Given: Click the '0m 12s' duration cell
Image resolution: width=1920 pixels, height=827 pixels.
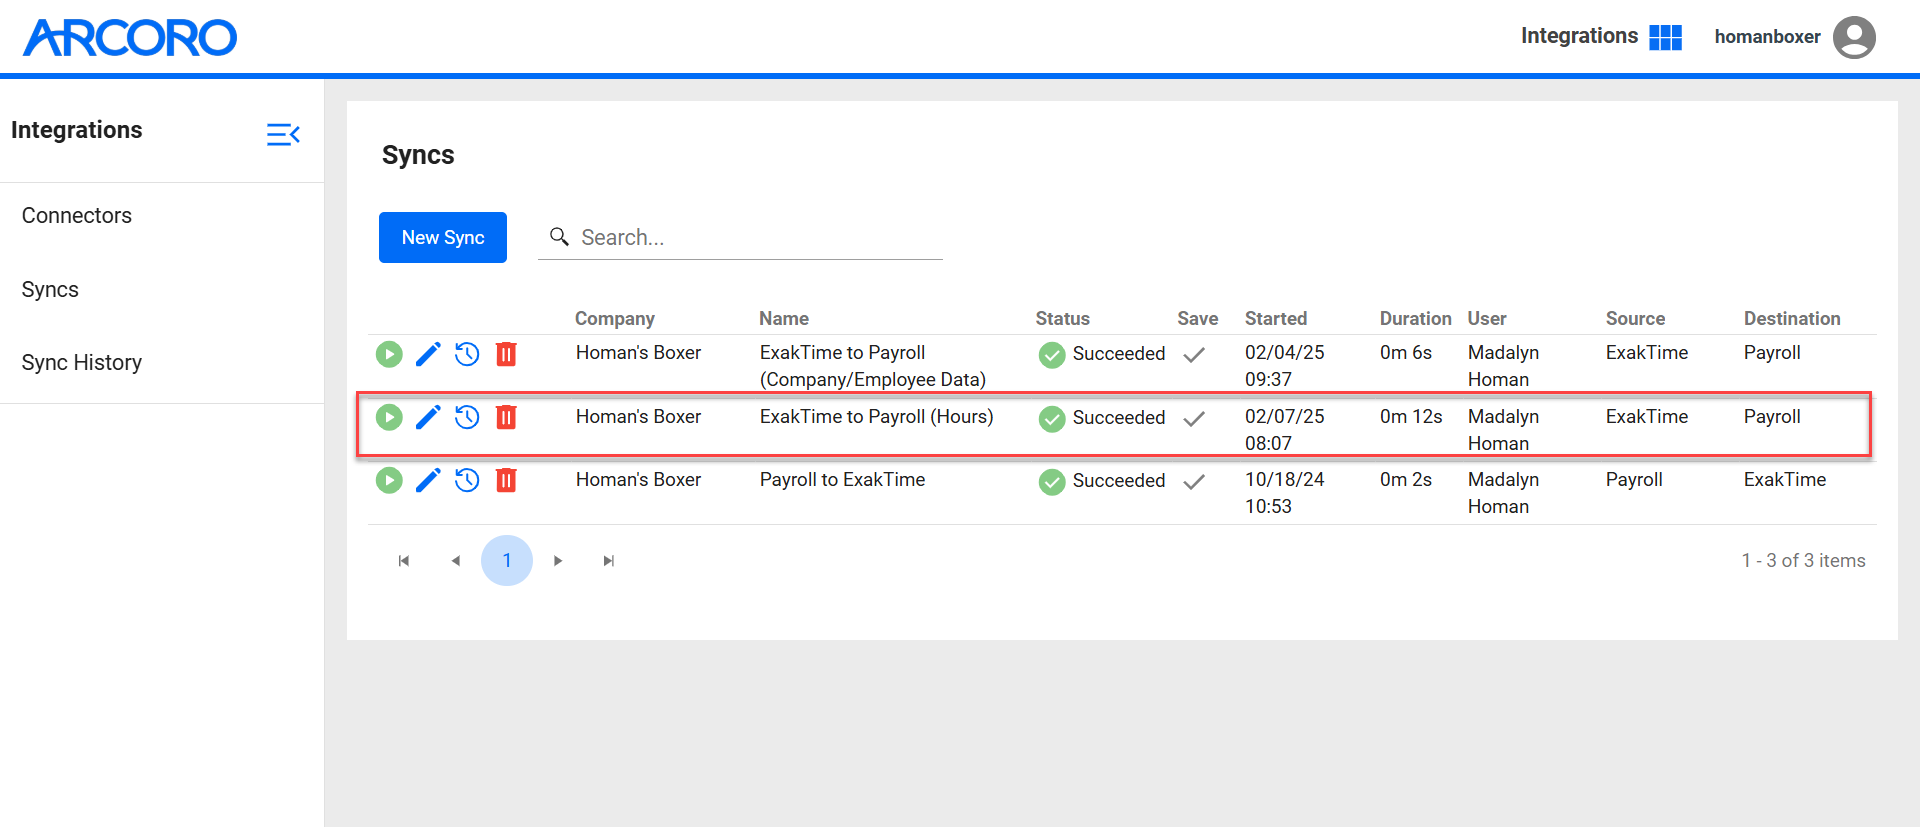Looking at the screenshot, I should tap(1411, 417).
